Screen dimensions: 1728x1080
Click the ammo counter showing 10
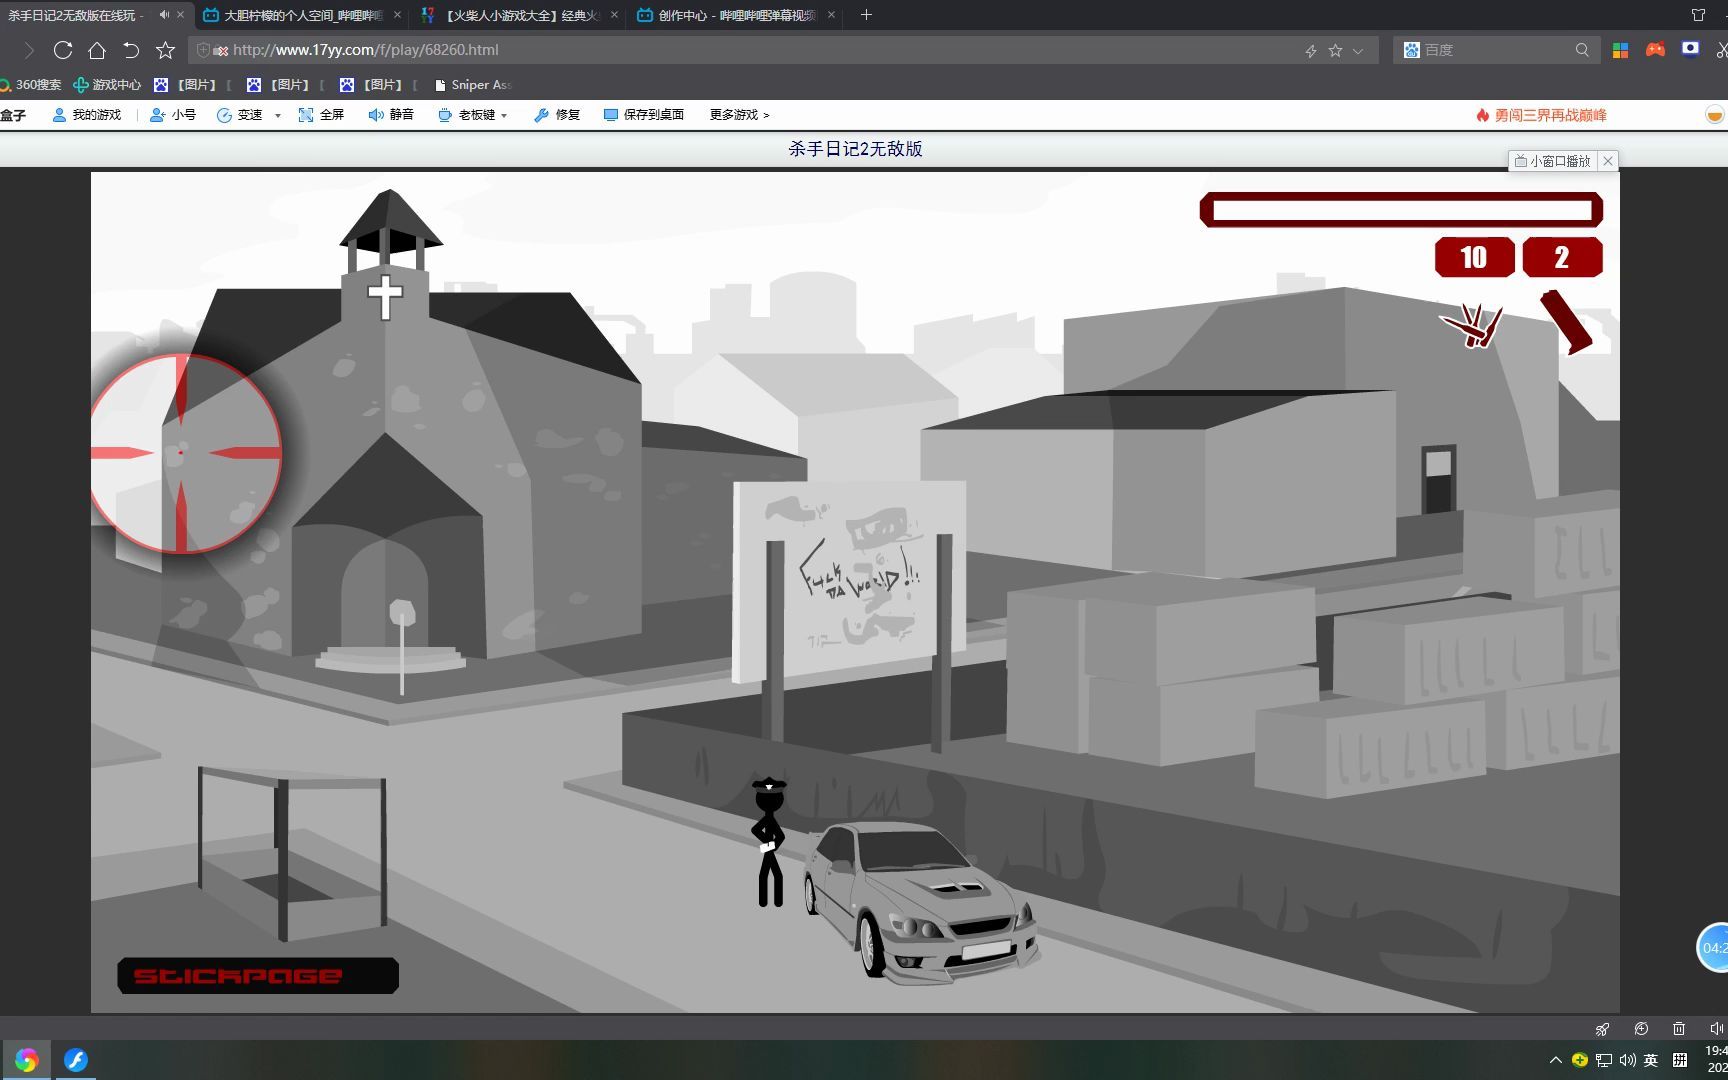(x=1474, y=257)
